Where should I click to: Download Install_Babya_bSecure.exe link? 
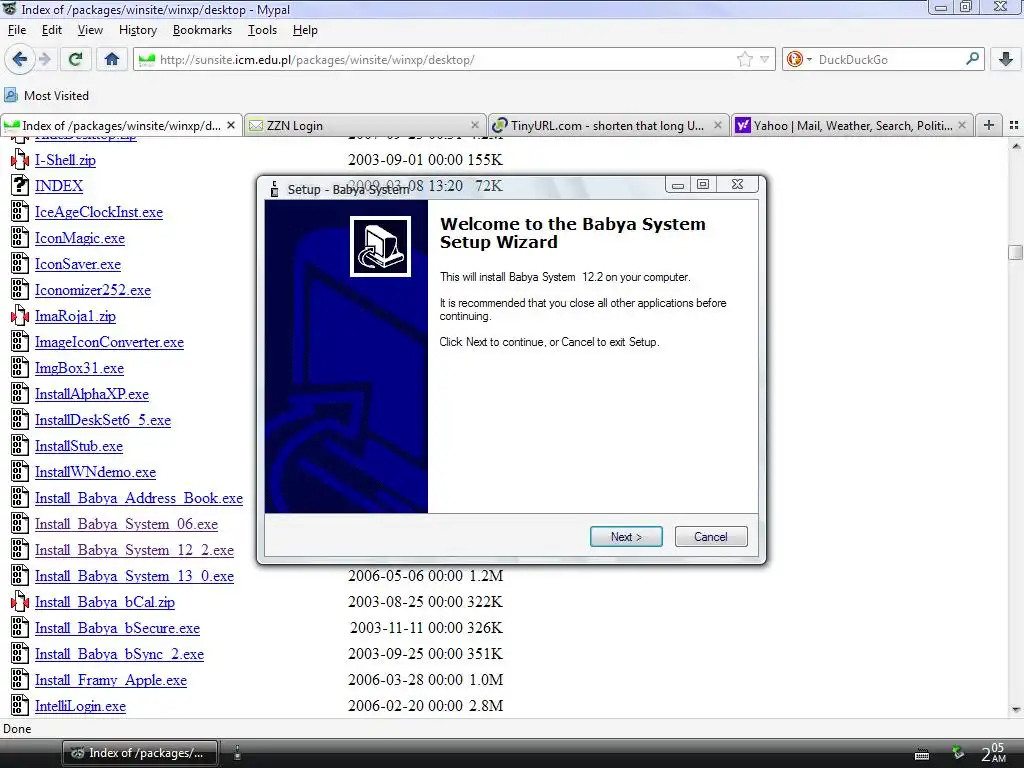(118, 628)
